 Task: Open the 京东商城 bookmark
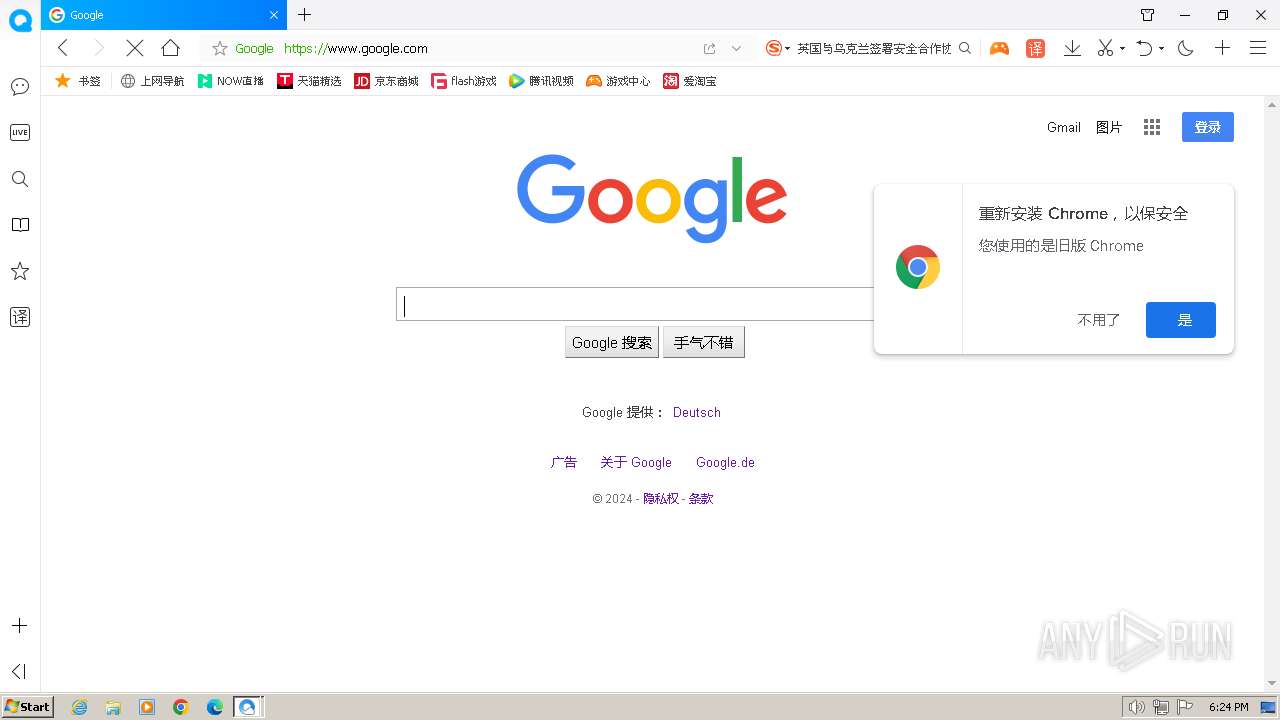(387, 81)
